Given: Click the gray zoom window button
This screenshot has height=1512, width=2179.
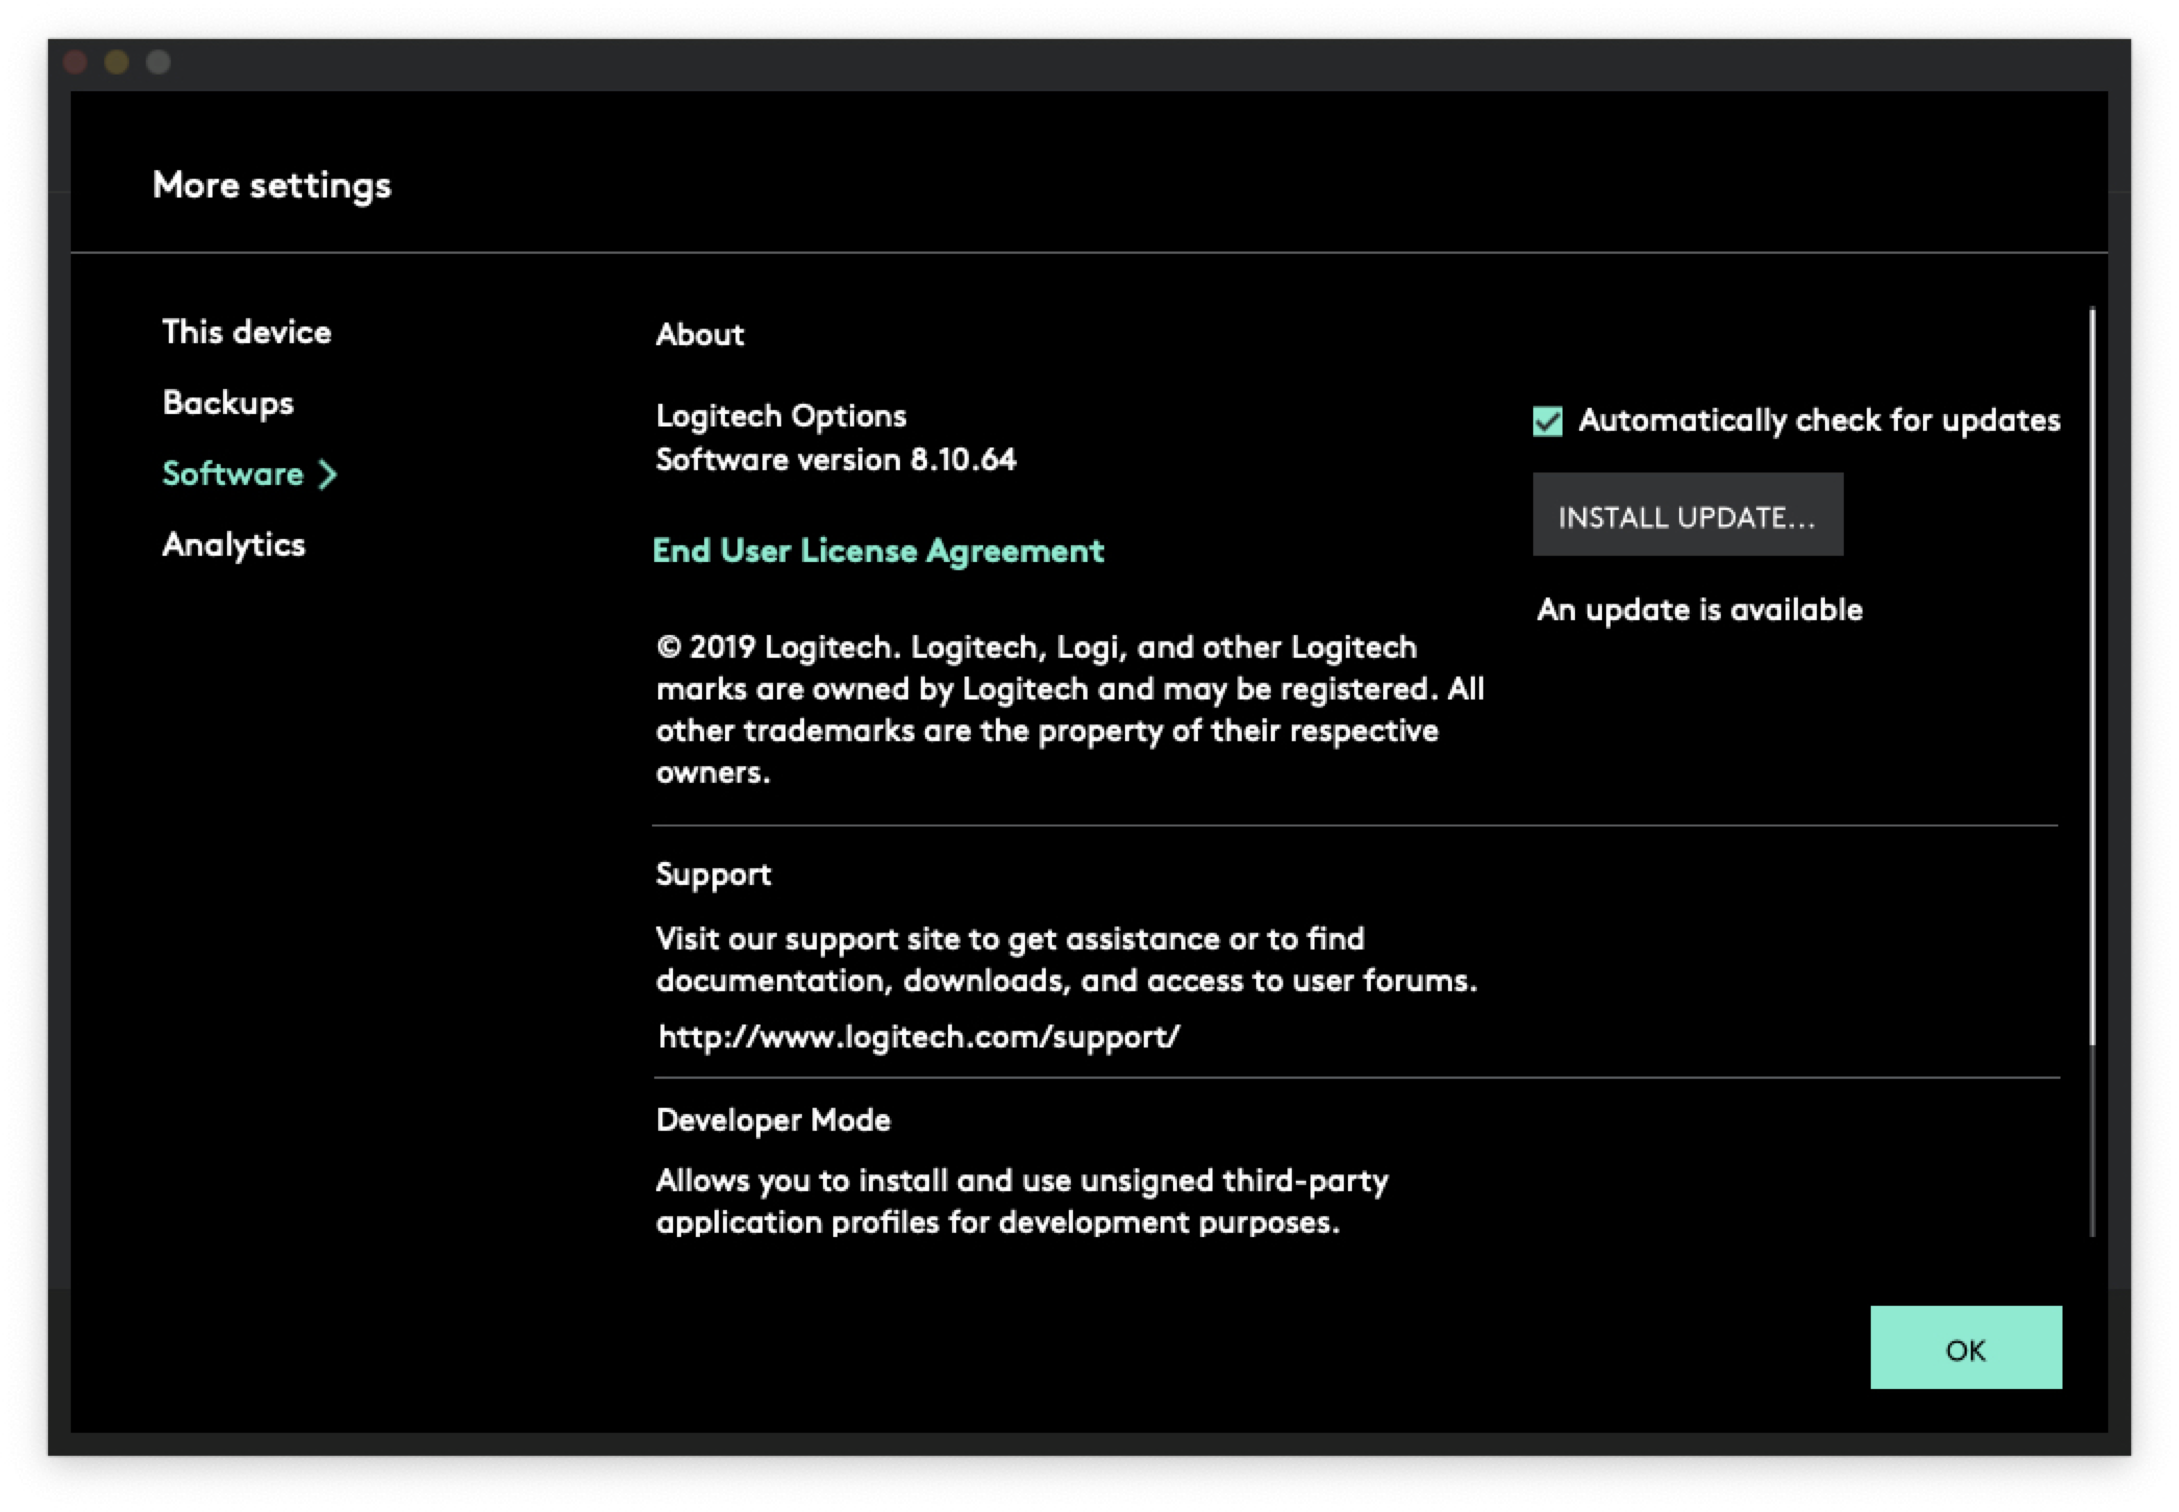Looking at the screenshot, I should pyautogui.click(x=159, y=63).
